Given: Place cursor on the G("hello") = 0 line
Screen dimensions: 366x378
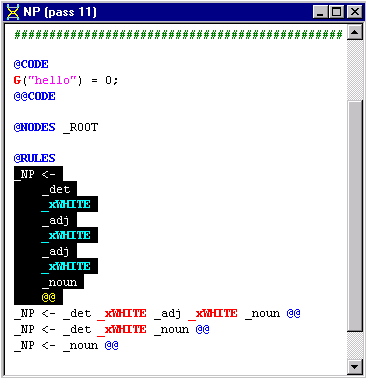Looking at the screenshot, I should (66, 80).
